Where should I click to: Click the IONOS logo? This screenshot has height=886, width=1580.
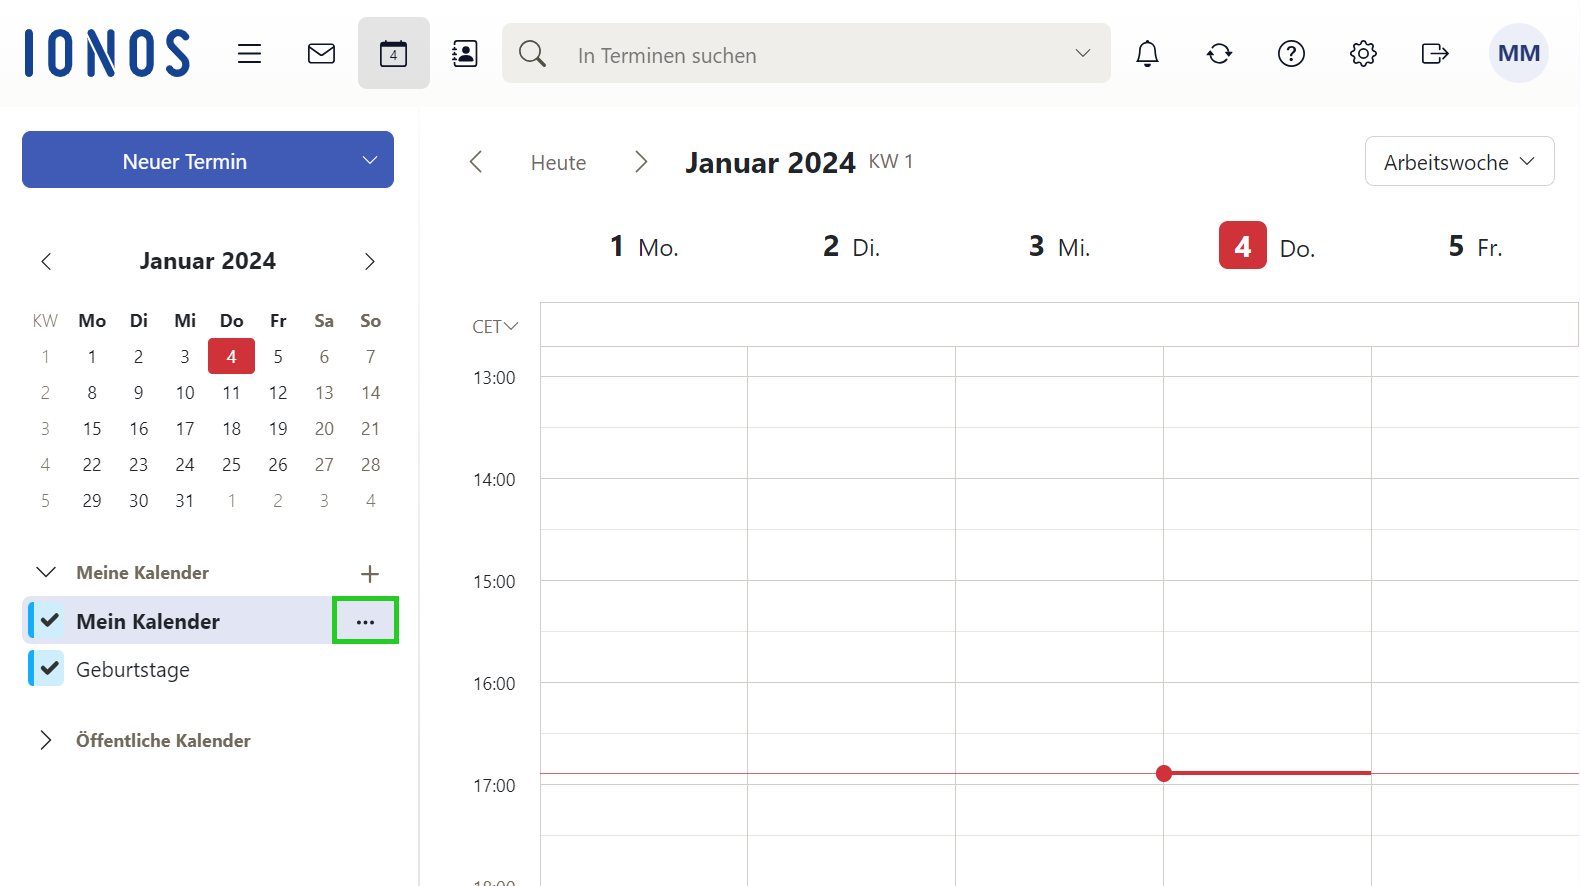(107, 53)
